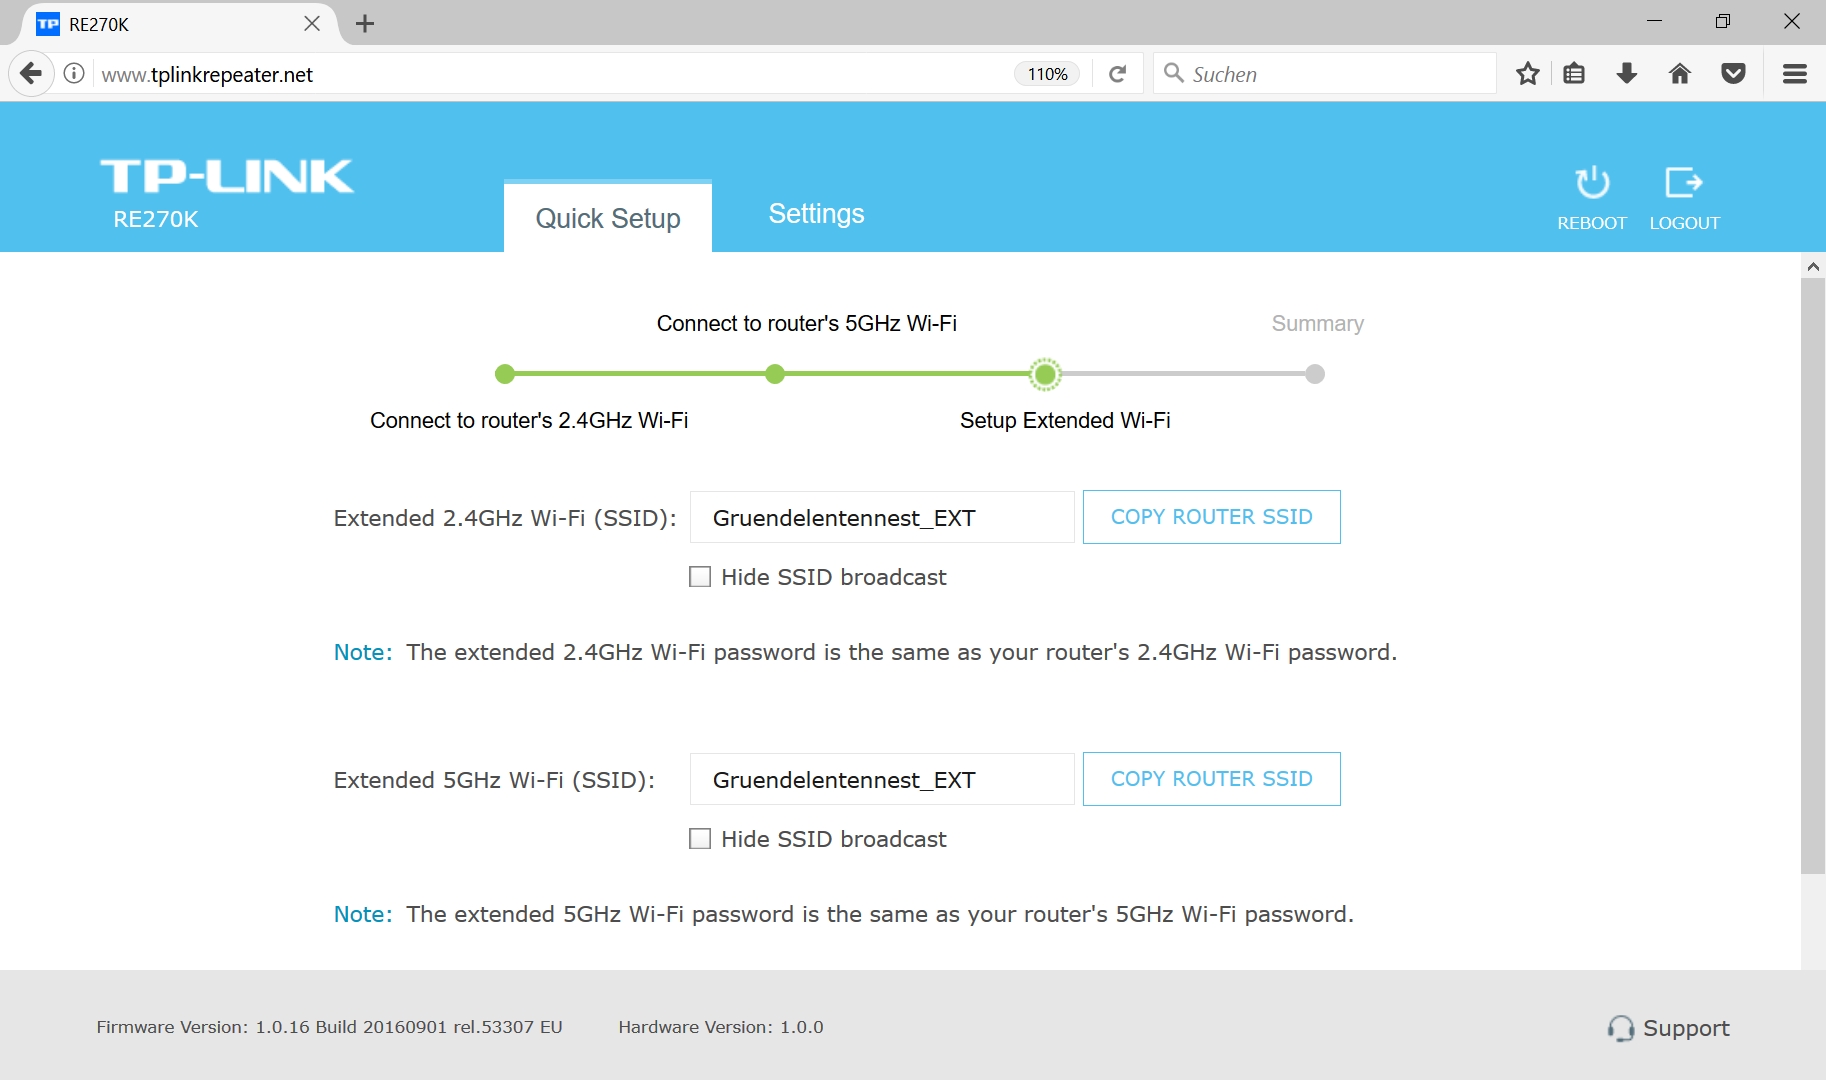Click the 'Setup Extended Wi-Fi' step label
This screenshot has height=1080, width=1826.
pos(1065,420)
